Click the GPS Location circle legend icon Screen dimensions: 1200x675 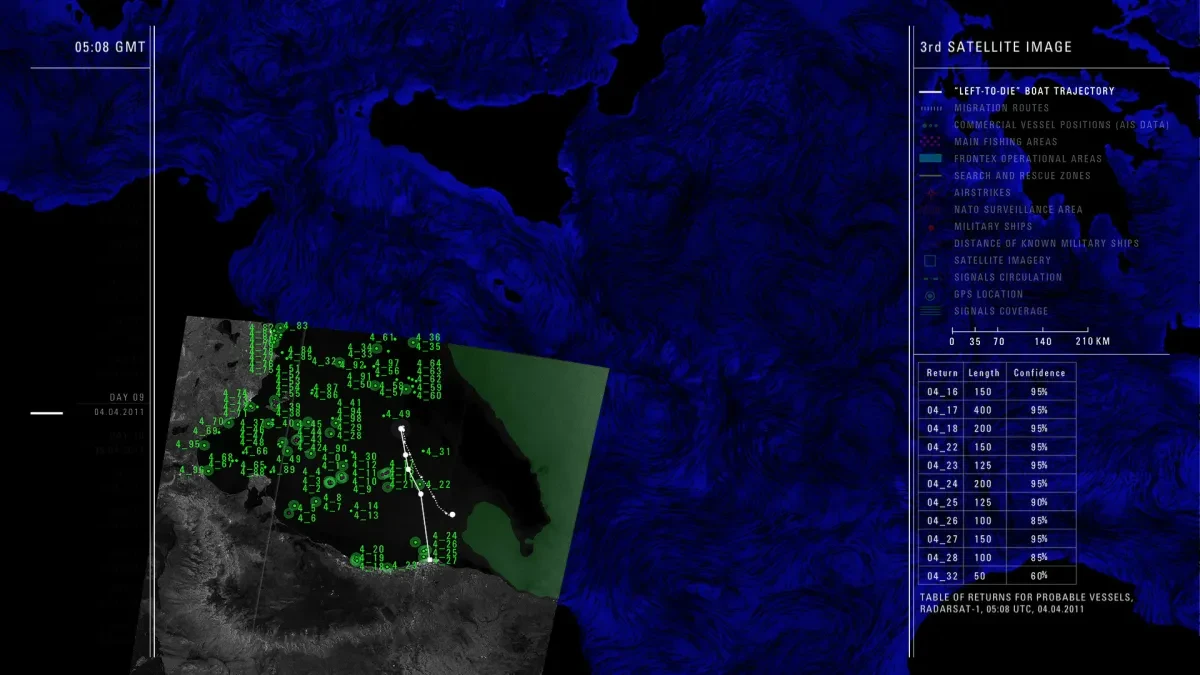[930, 295]
